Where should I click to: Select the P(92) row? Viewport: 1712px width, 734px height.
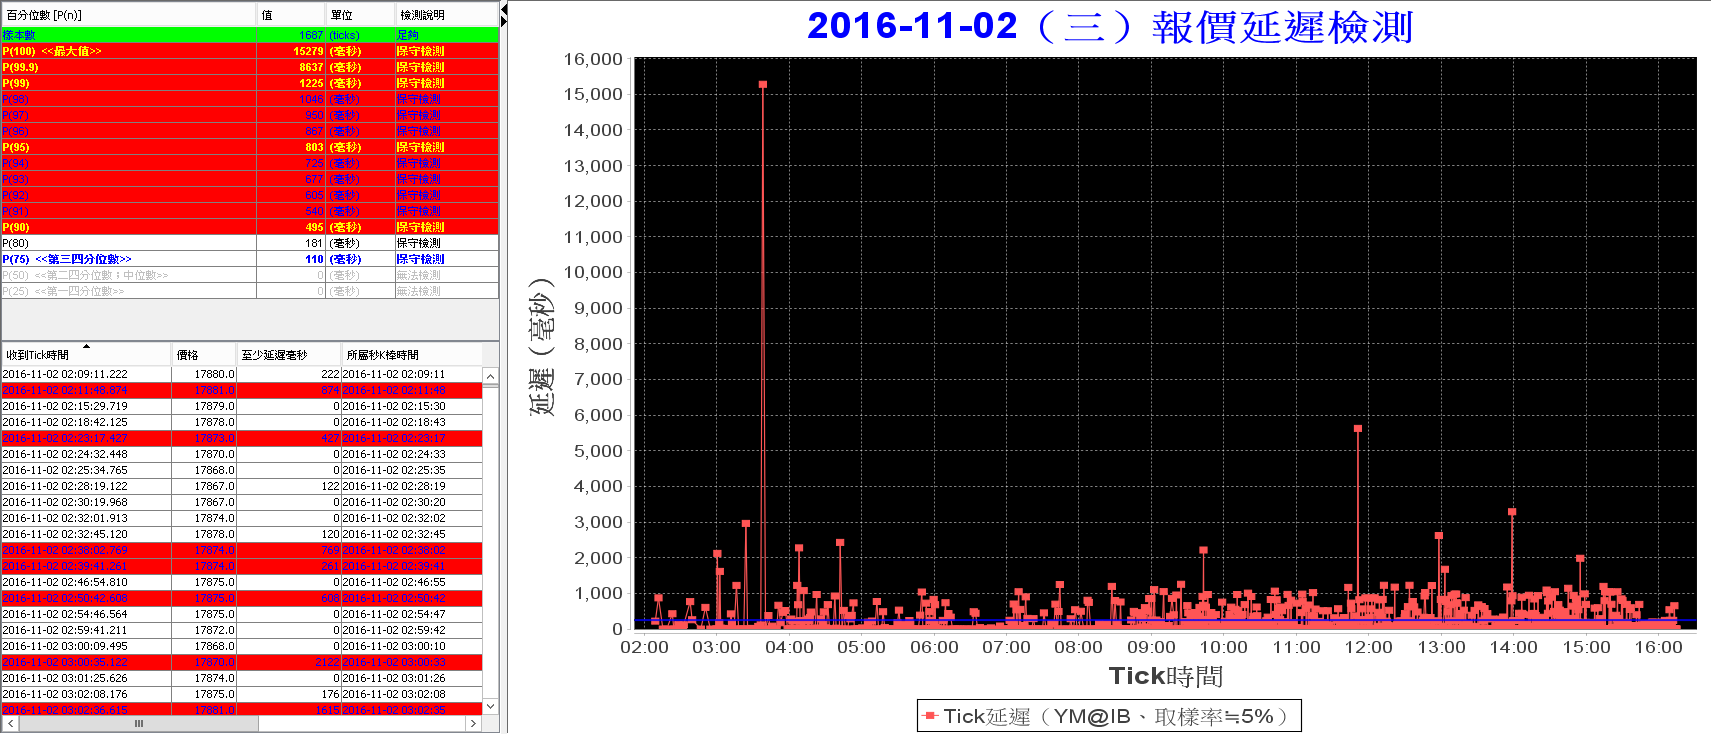pyautogui.click(x=250, y=195)
